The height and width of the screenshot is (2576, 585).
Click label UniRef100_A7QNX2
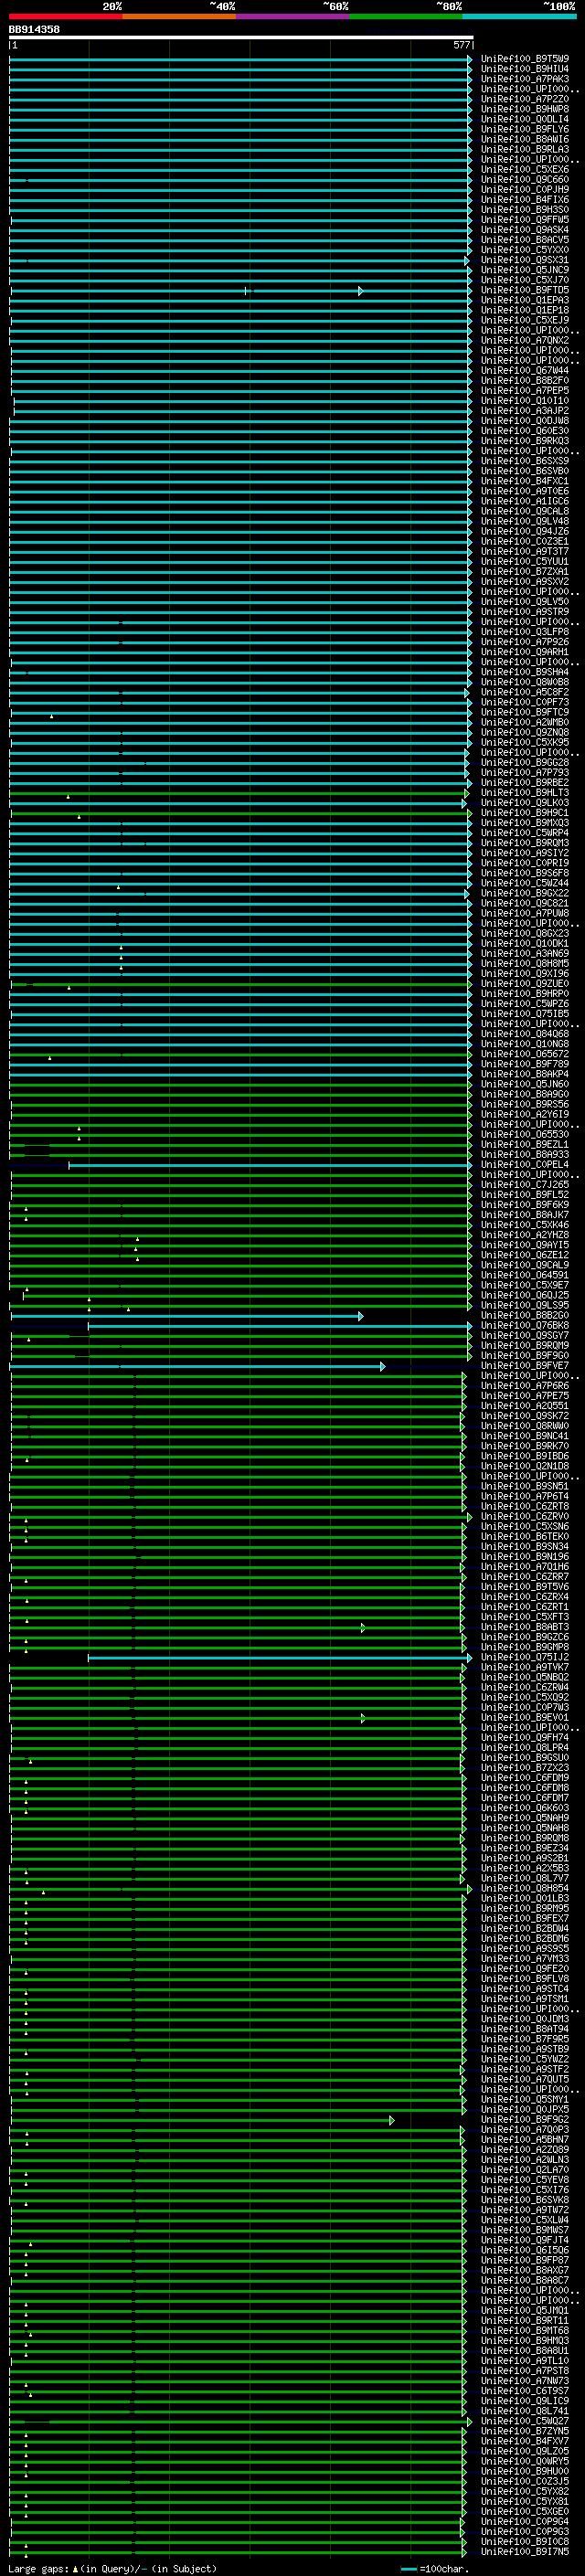click(525, 340)
